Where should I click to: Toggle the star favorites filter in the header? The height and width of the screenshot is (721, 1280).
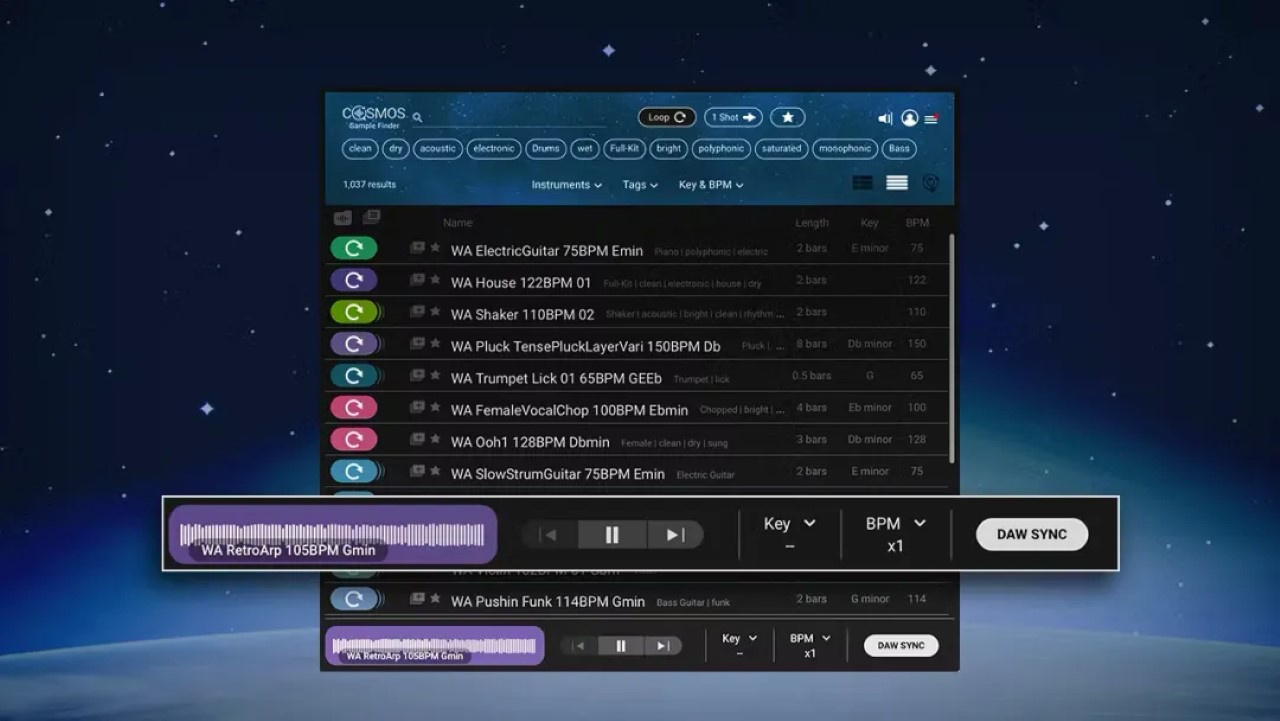(787, 117)
